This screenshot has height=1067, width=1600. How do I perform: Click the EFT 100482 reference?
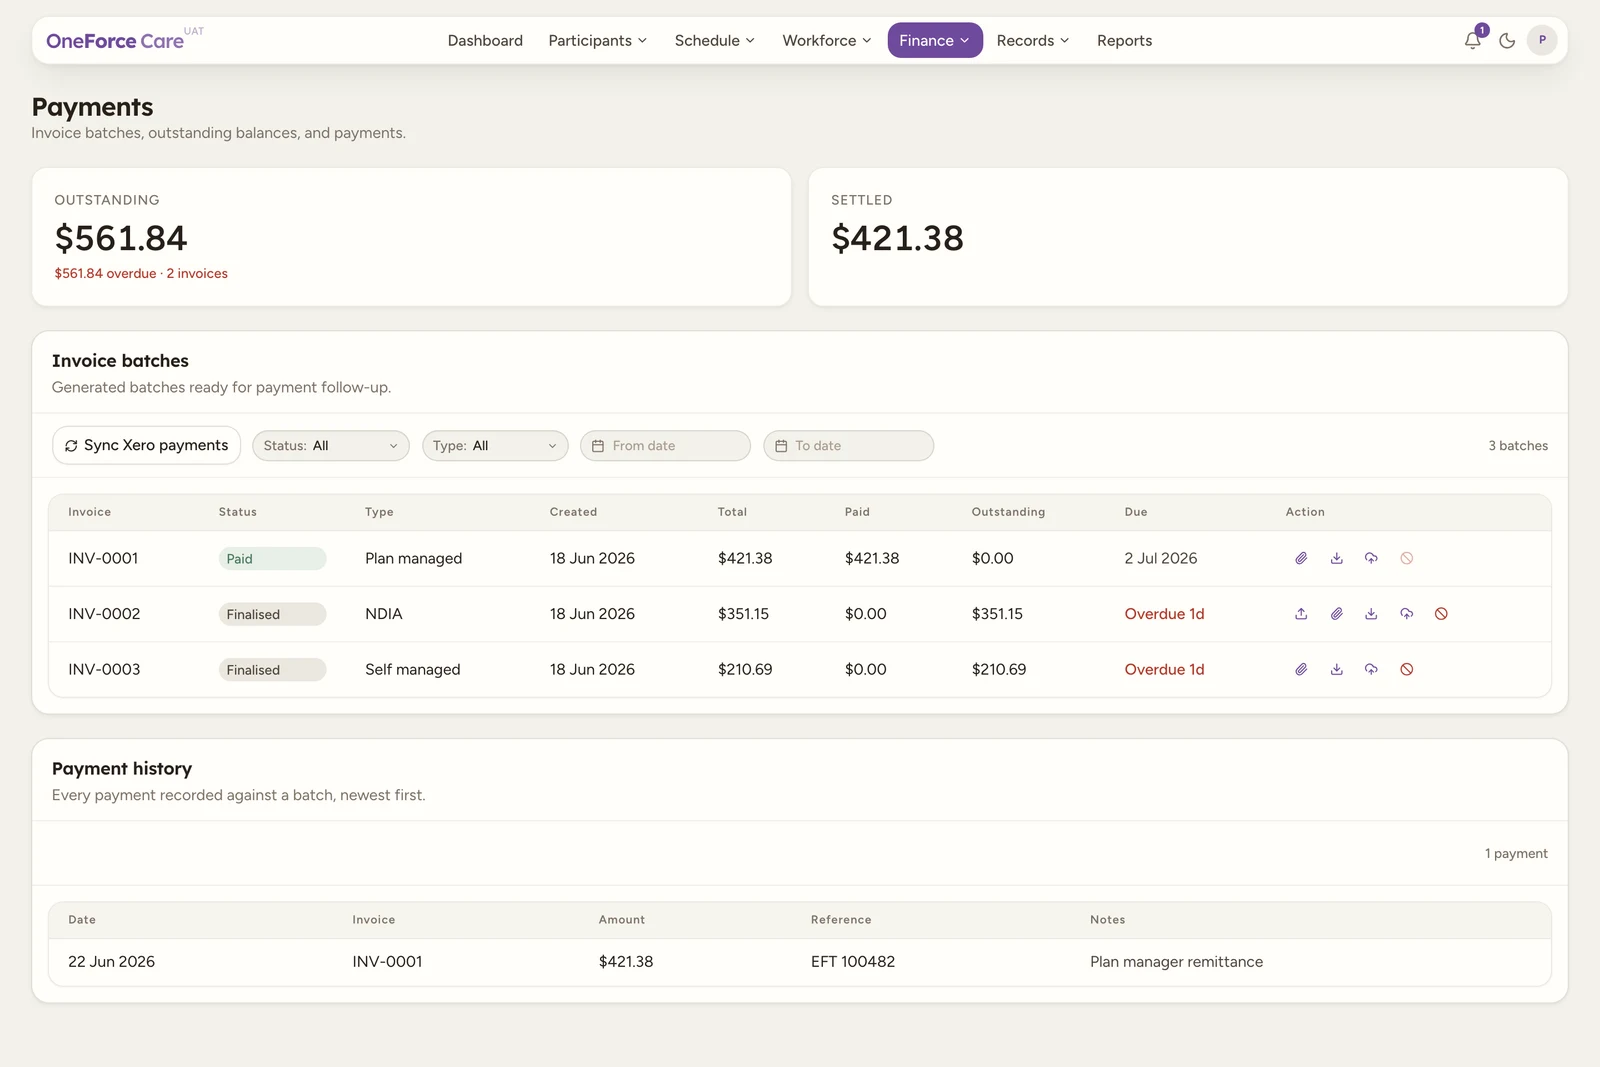853,961
